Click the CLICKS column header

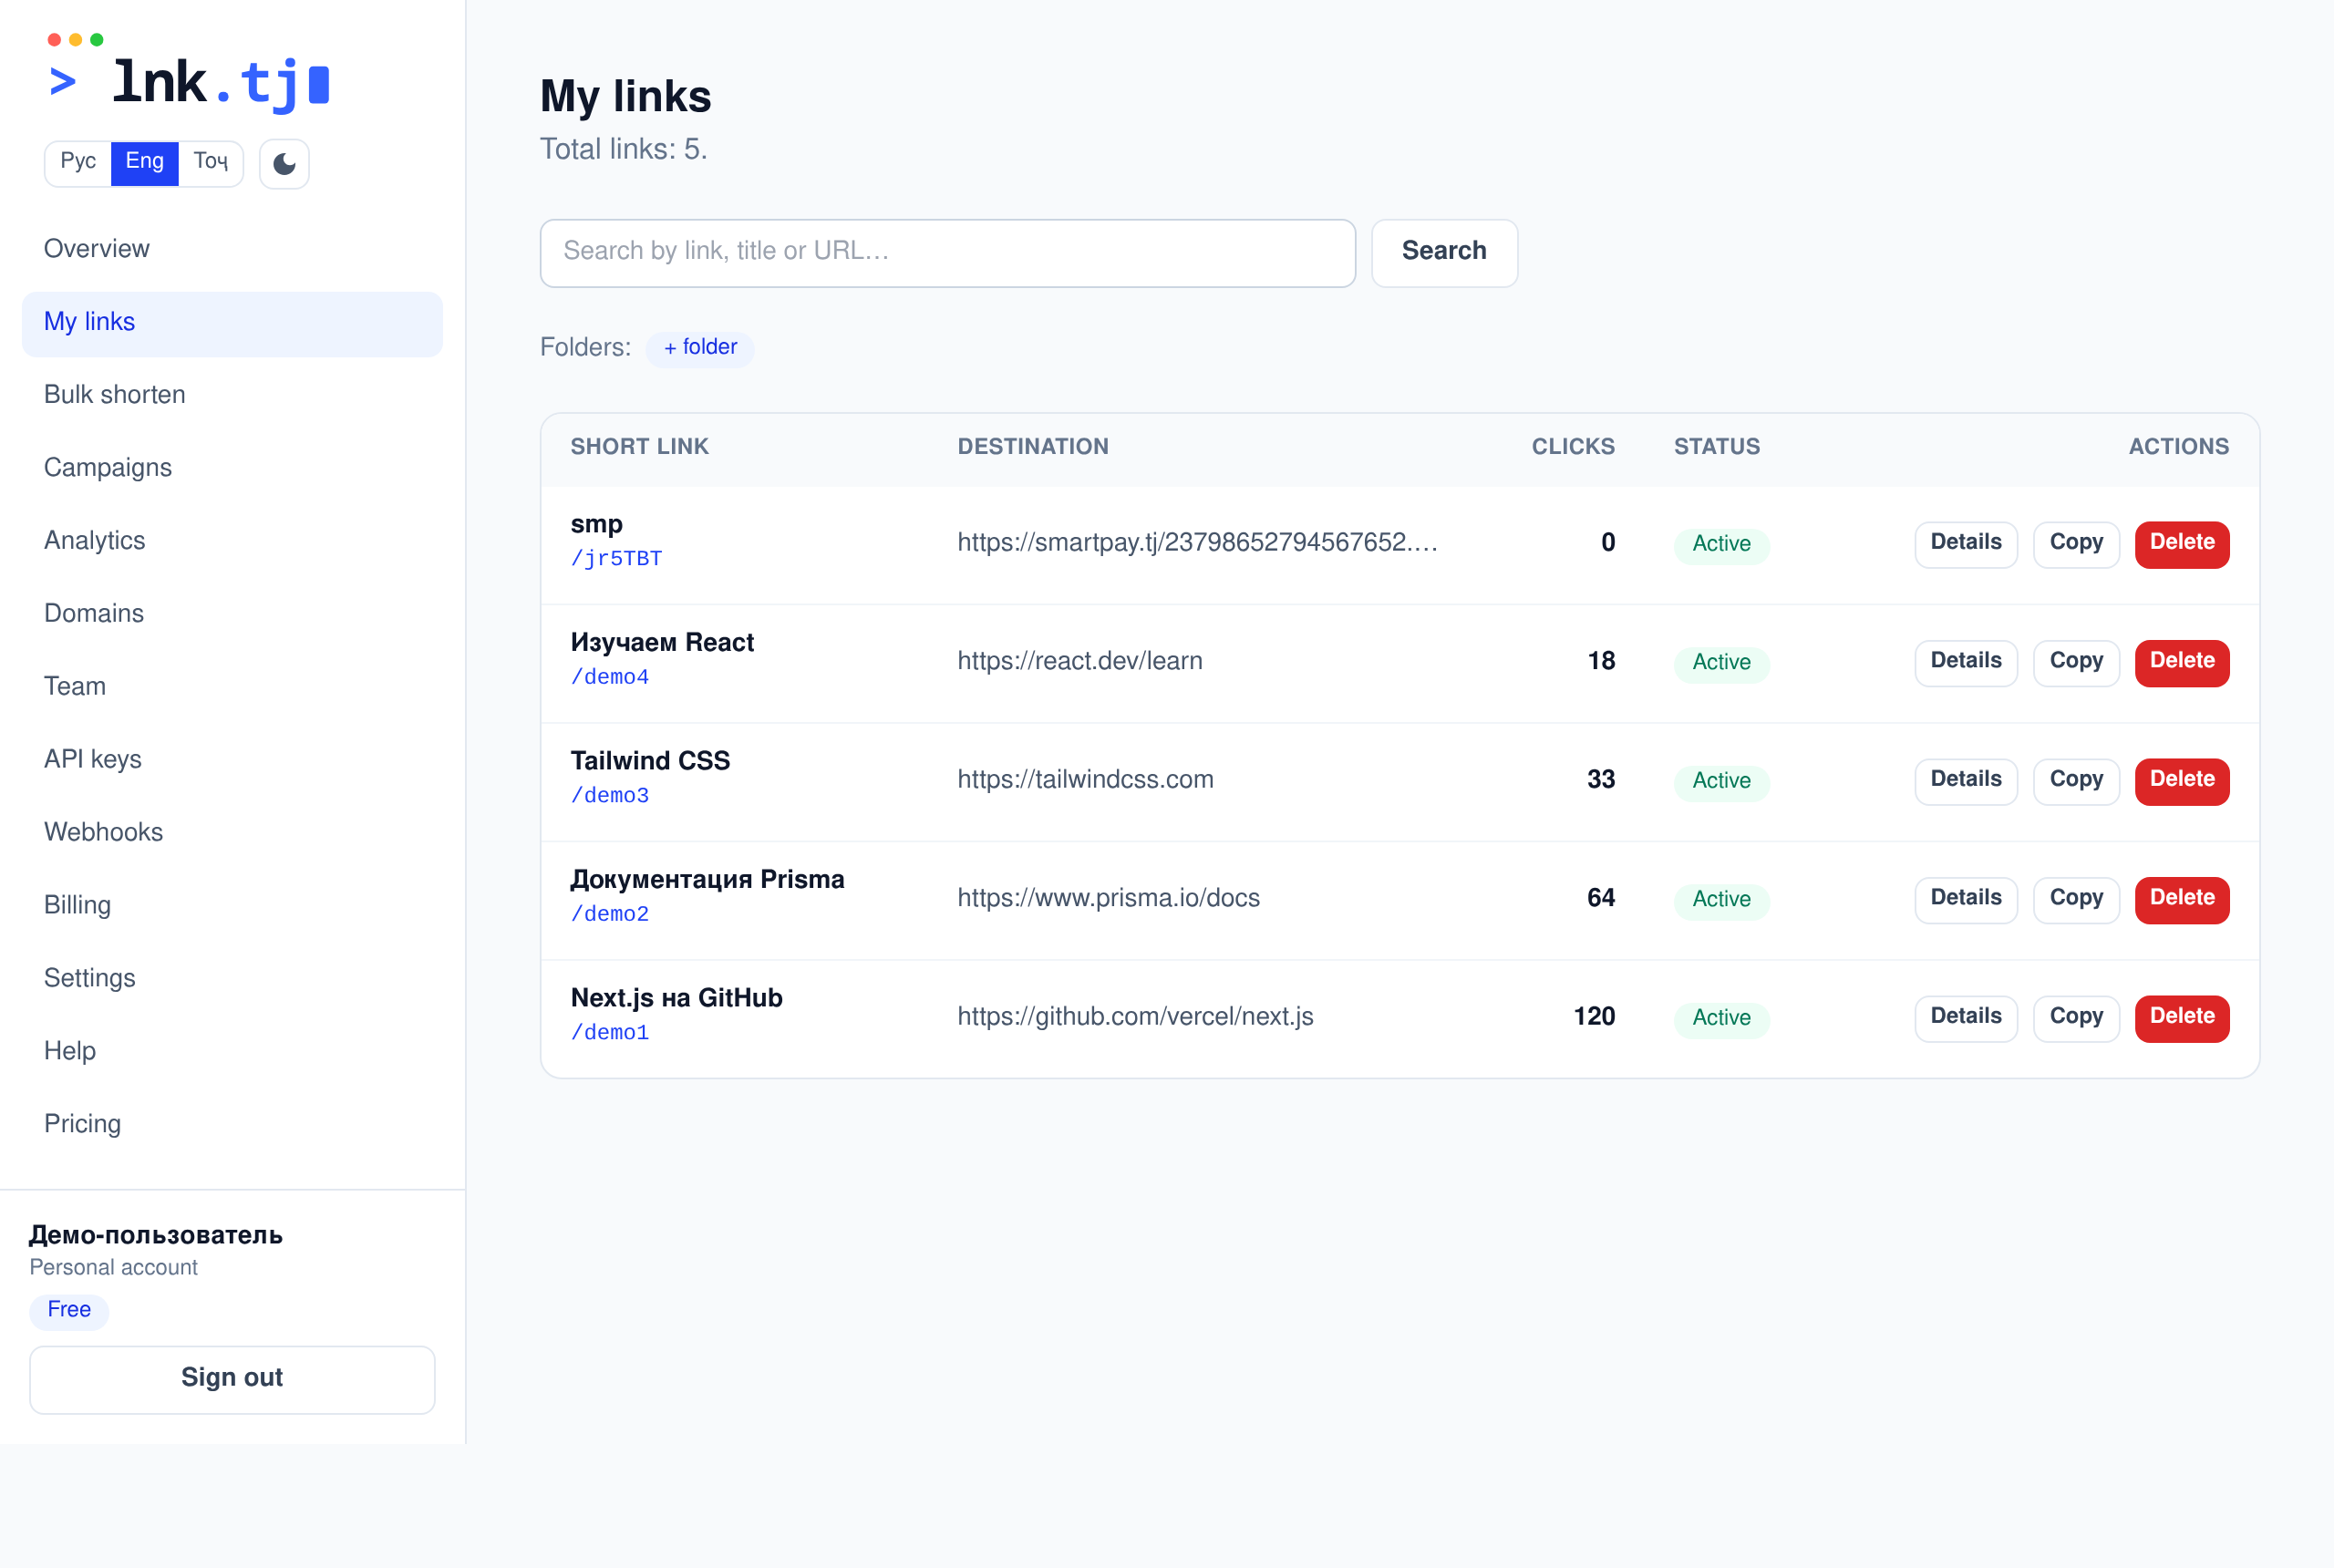pyautogui.click(x=1573, y=446)
